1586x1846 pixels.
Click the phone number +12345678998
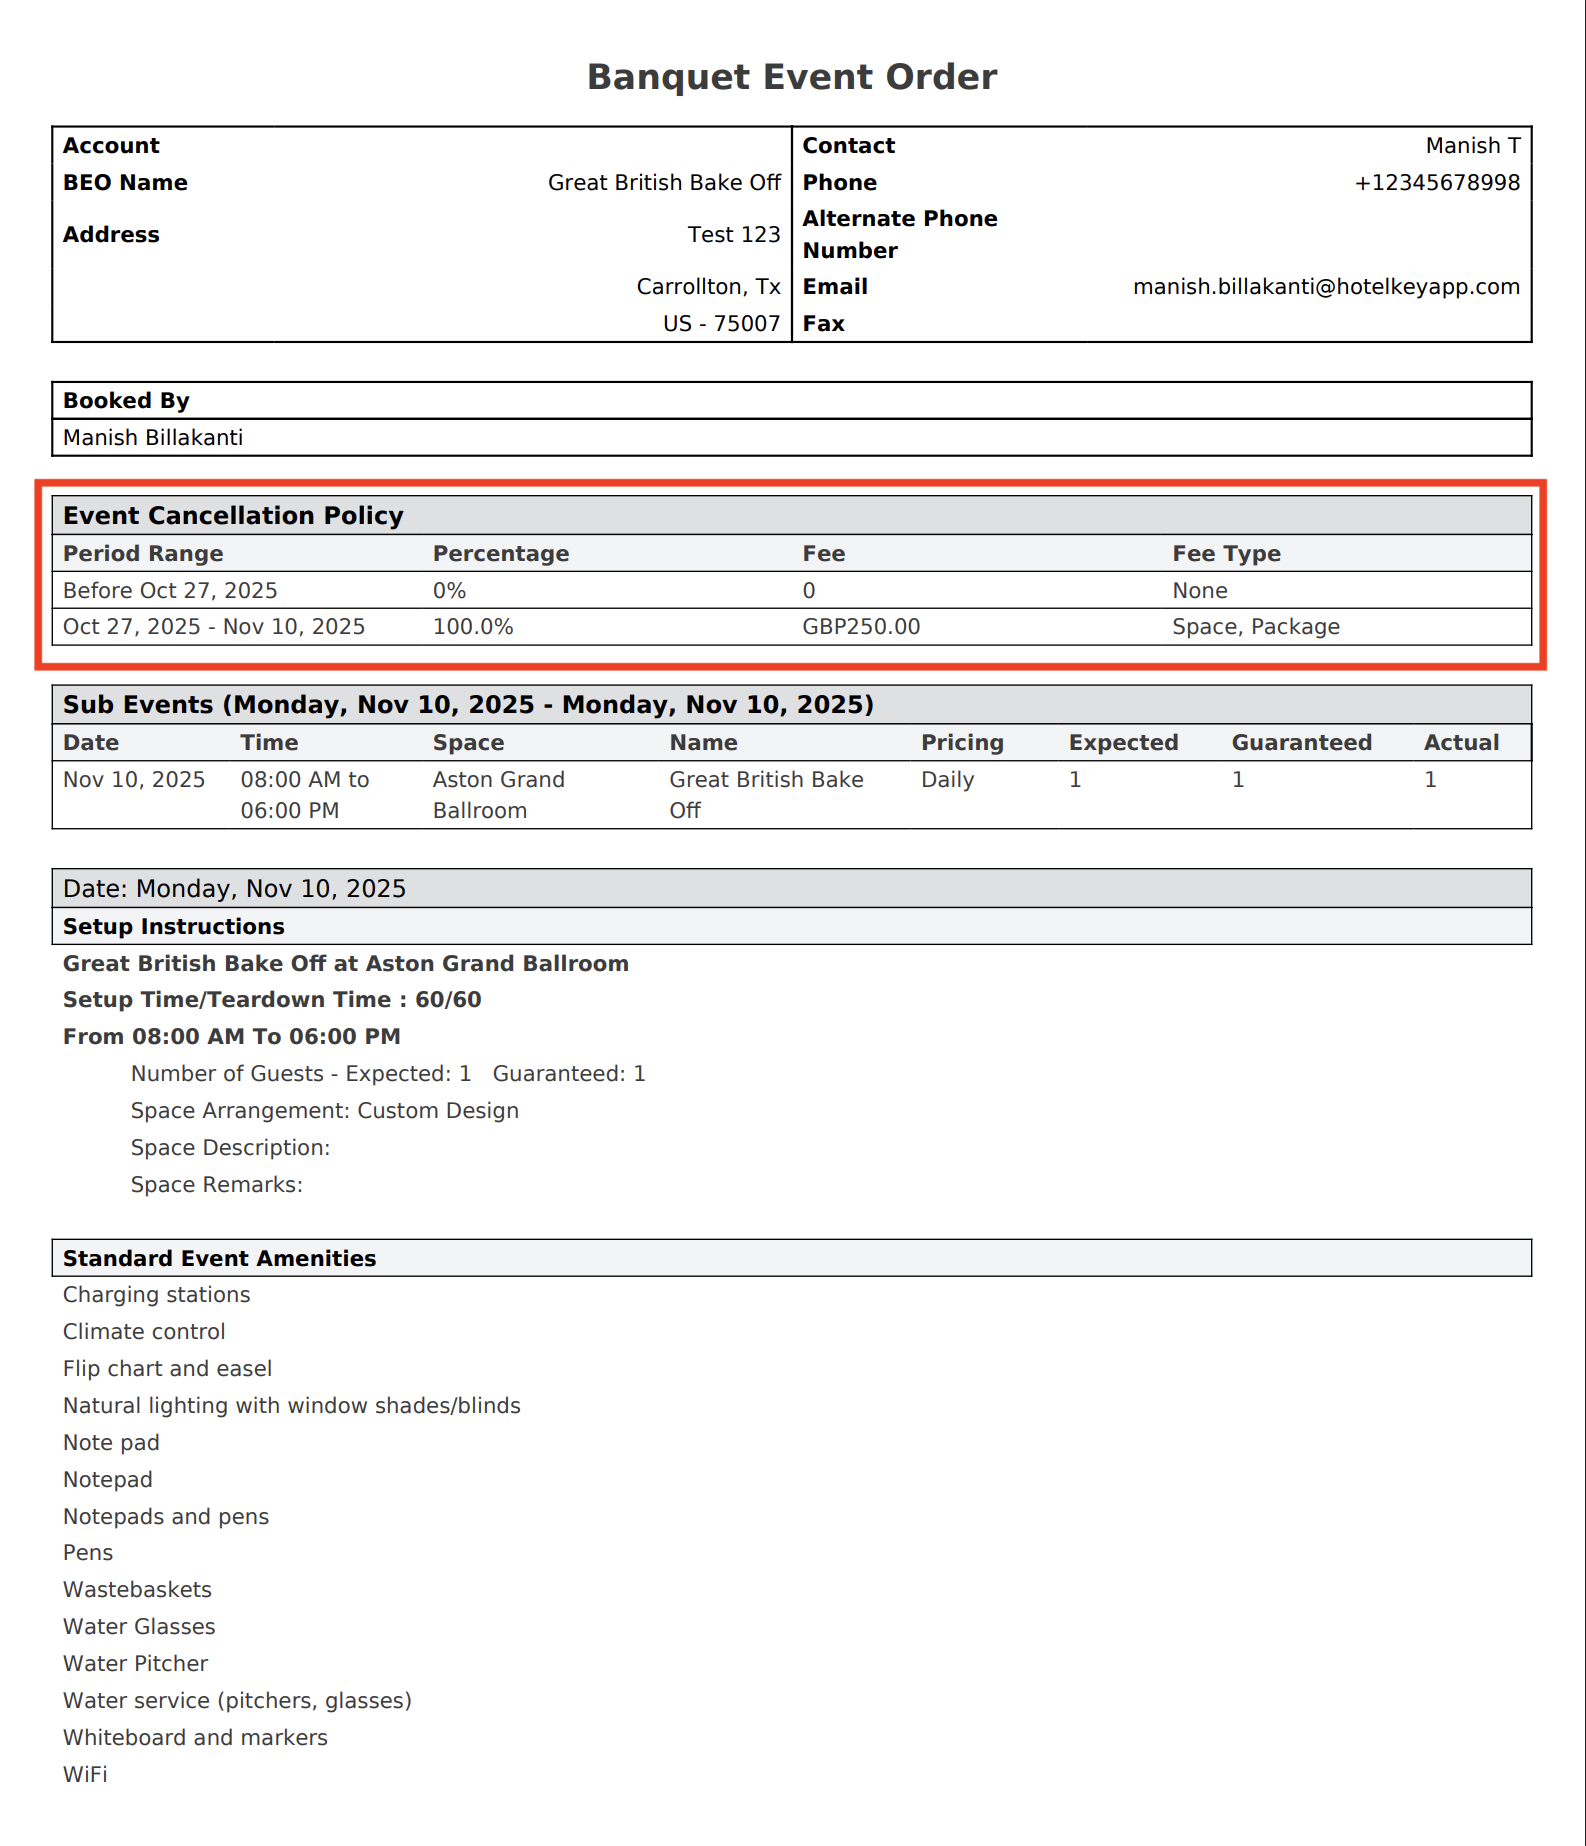[1436, 183]
